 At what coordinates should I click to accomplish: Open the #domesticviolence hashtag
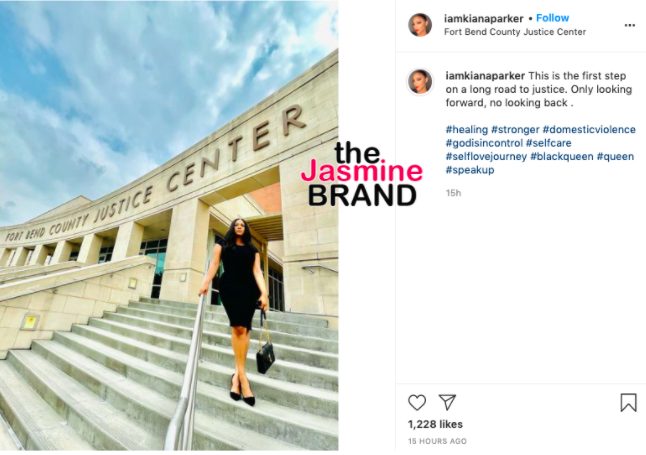(x=589, y=129)
